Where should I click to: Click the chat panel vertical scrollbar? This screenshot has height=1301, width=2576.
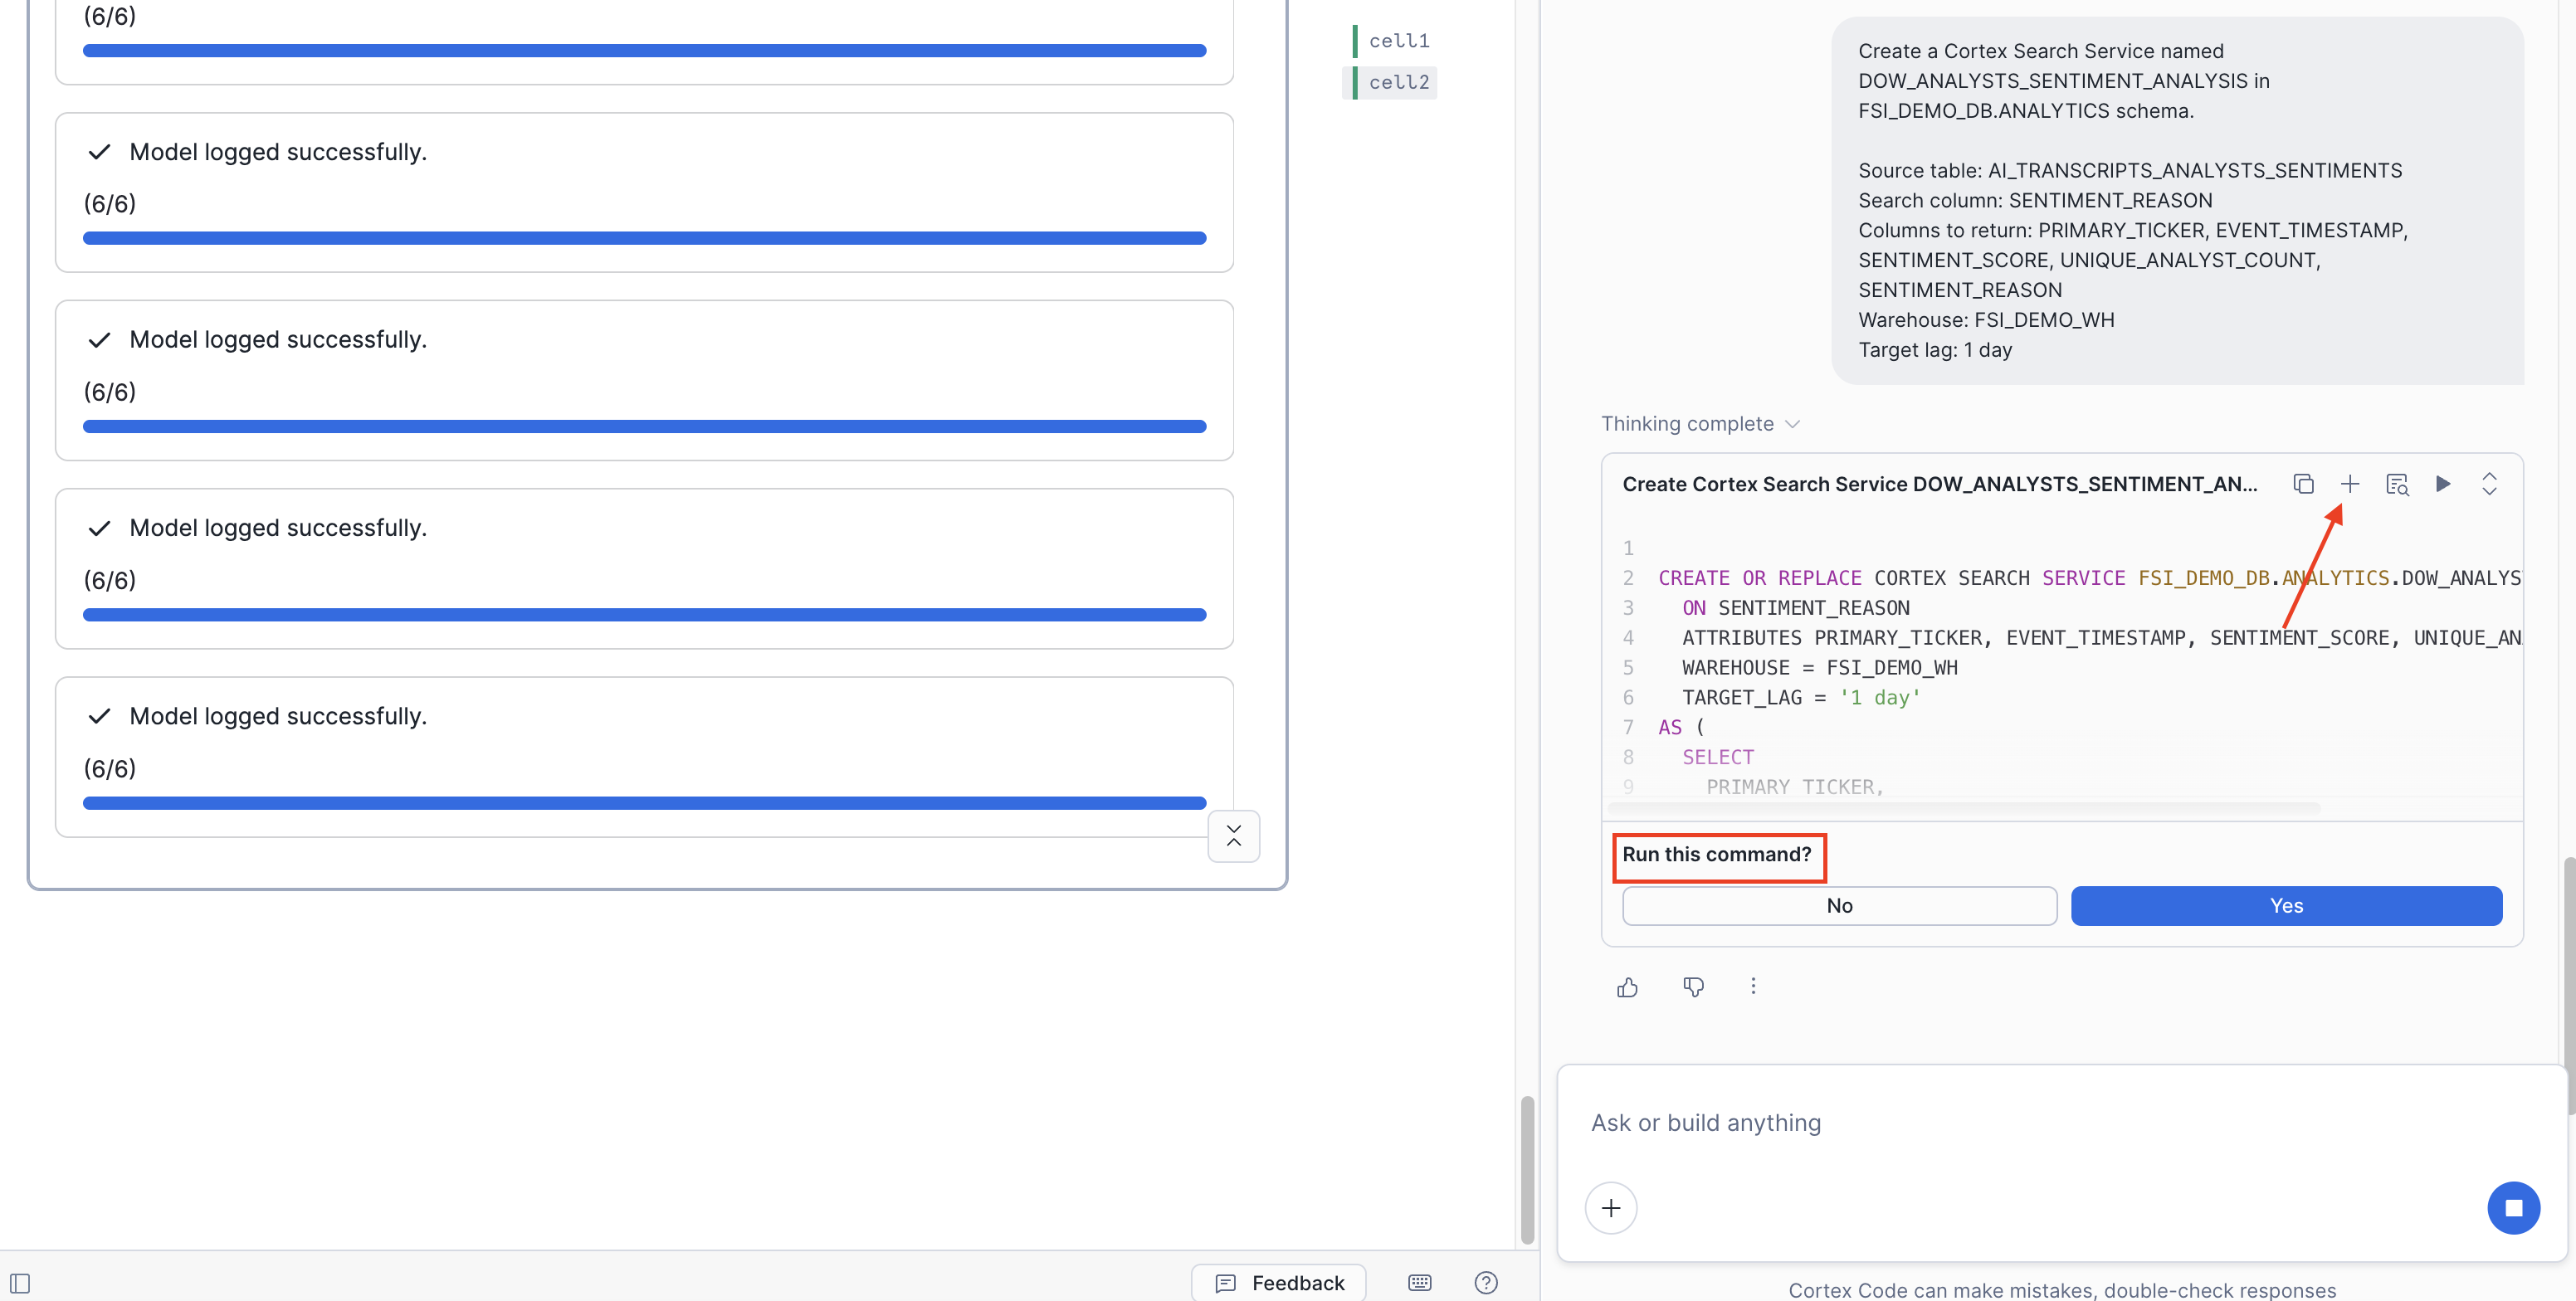point(2569,985)
